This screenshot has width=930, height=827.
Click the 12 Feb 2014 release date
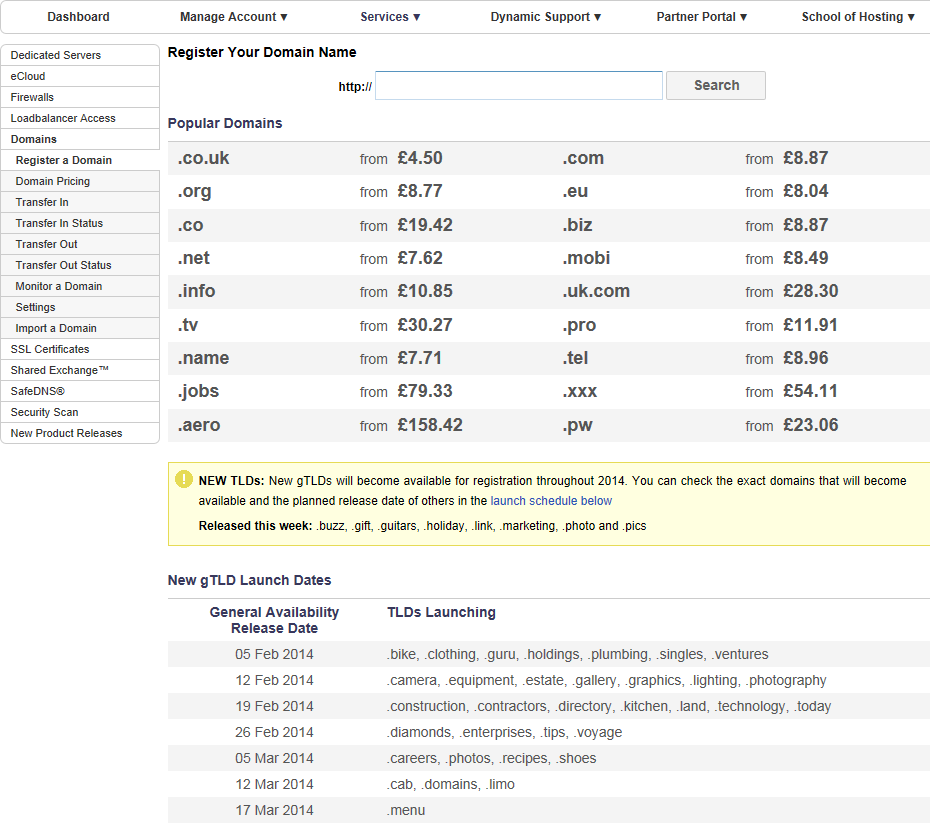point(274,680)
